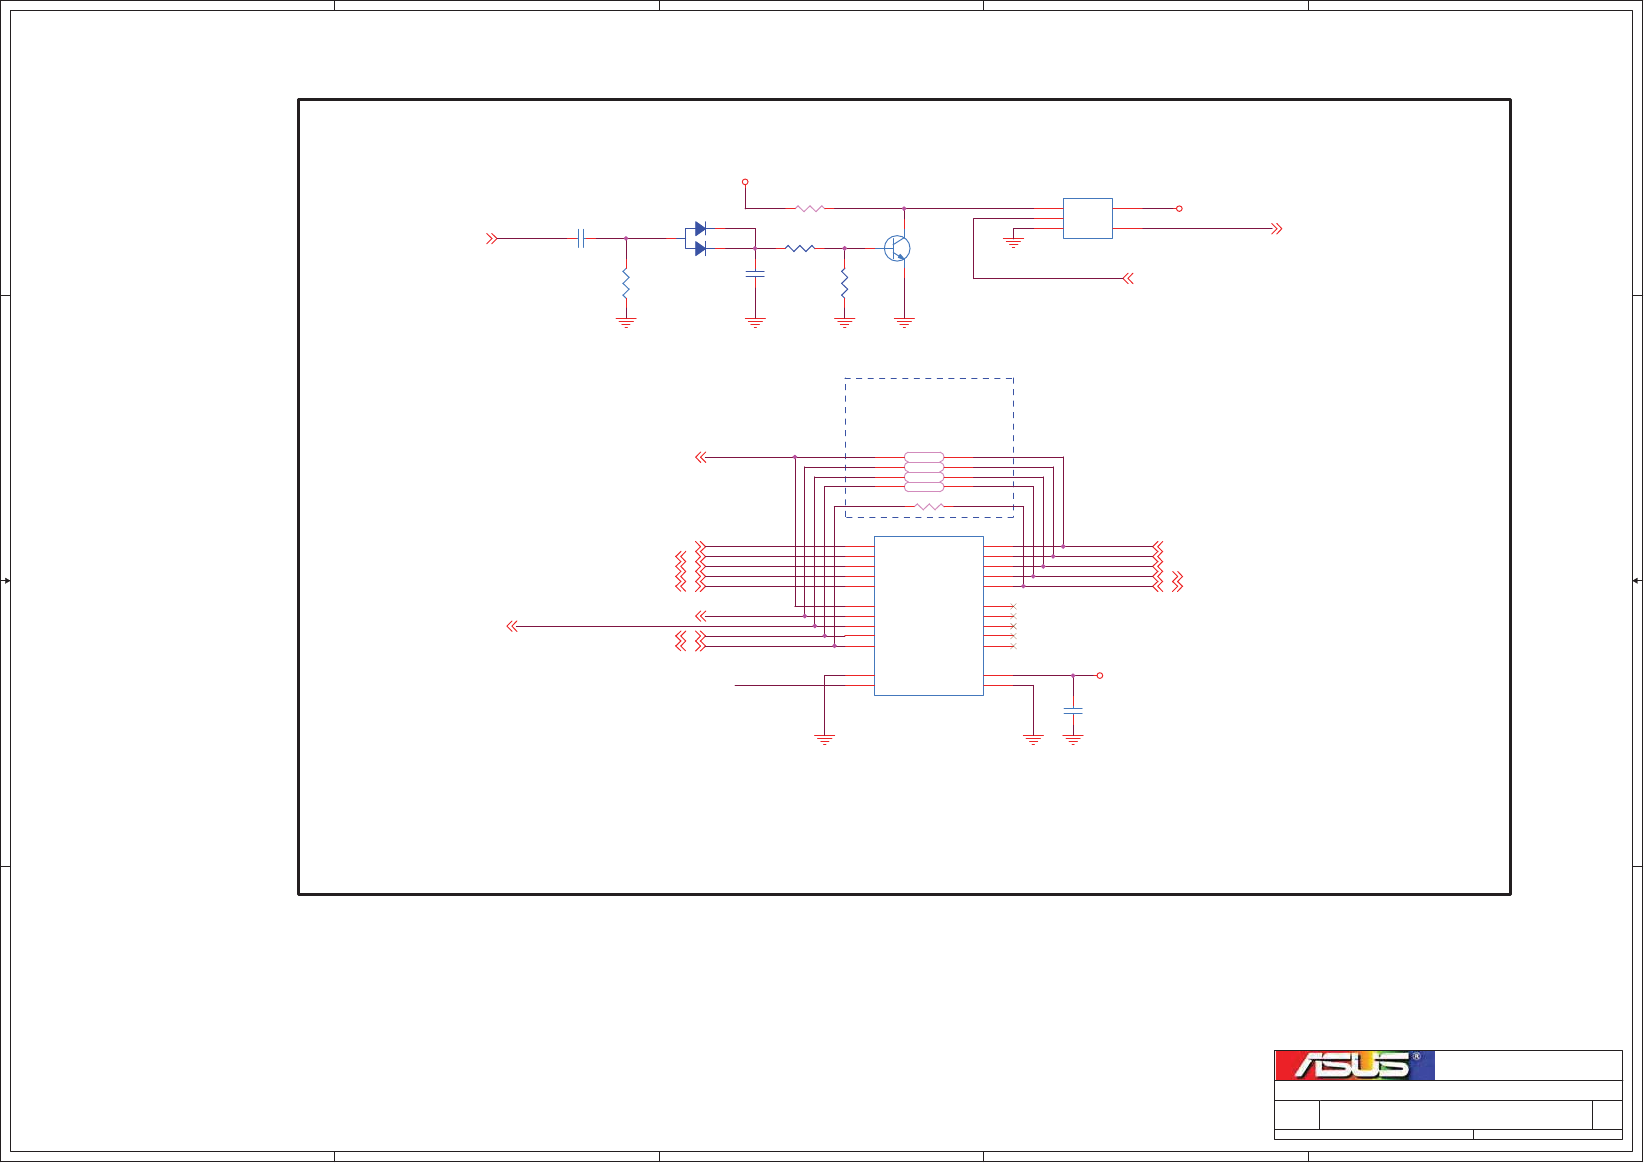This screenshot has height=1163, width=1644.
Task: Select the small blue IC box
Action: click(x=1087, y=218)
